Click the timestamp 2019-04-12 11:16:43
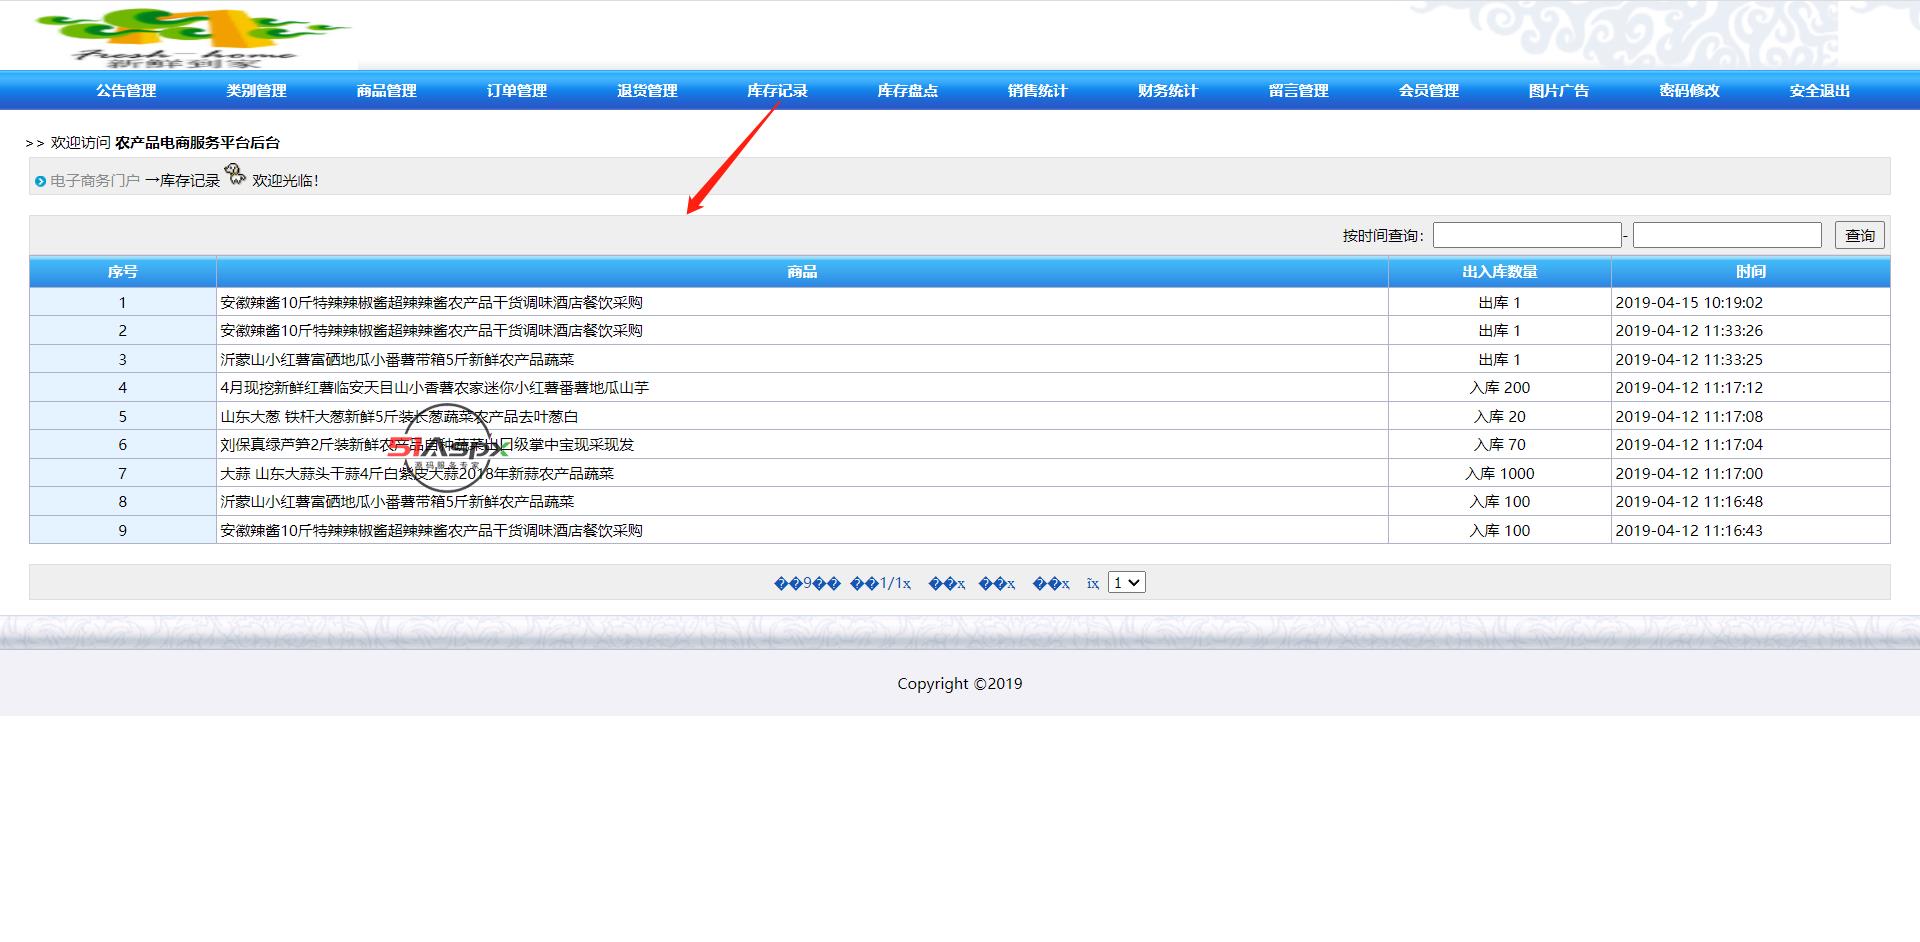 tap(1689, 531)
